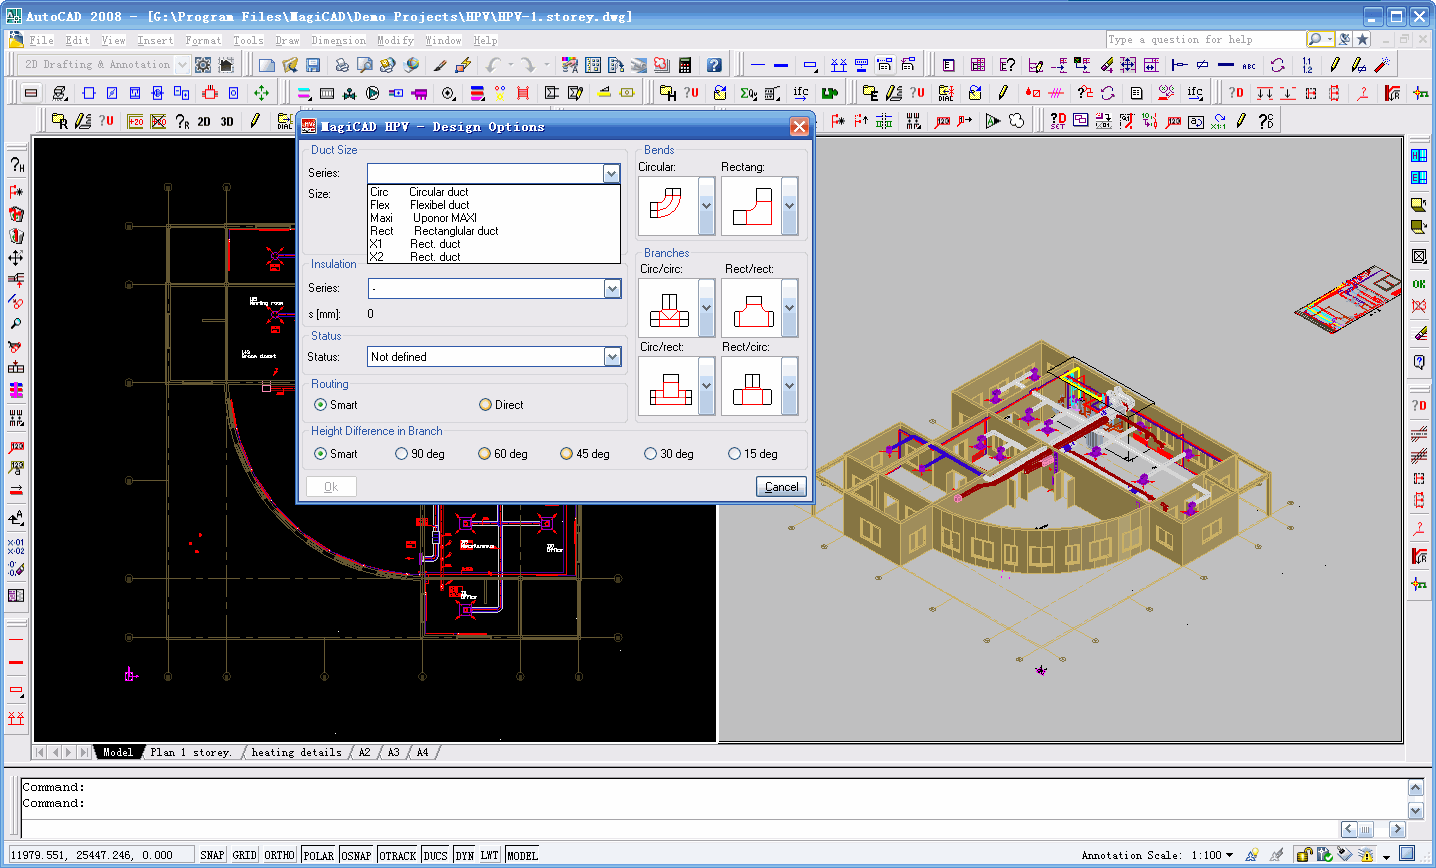Screen dimensions: 1436x868
Task: Switch to the heating details layout tab
Action: click(x=296, y=752)
